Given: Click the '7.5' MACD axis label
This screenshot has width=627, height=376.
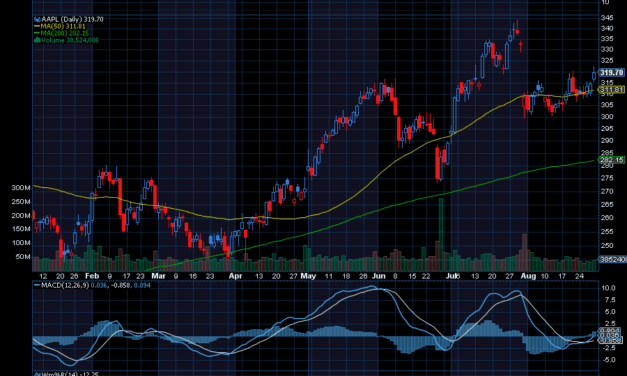Looking at the screenshot, I should coord(609,300).
